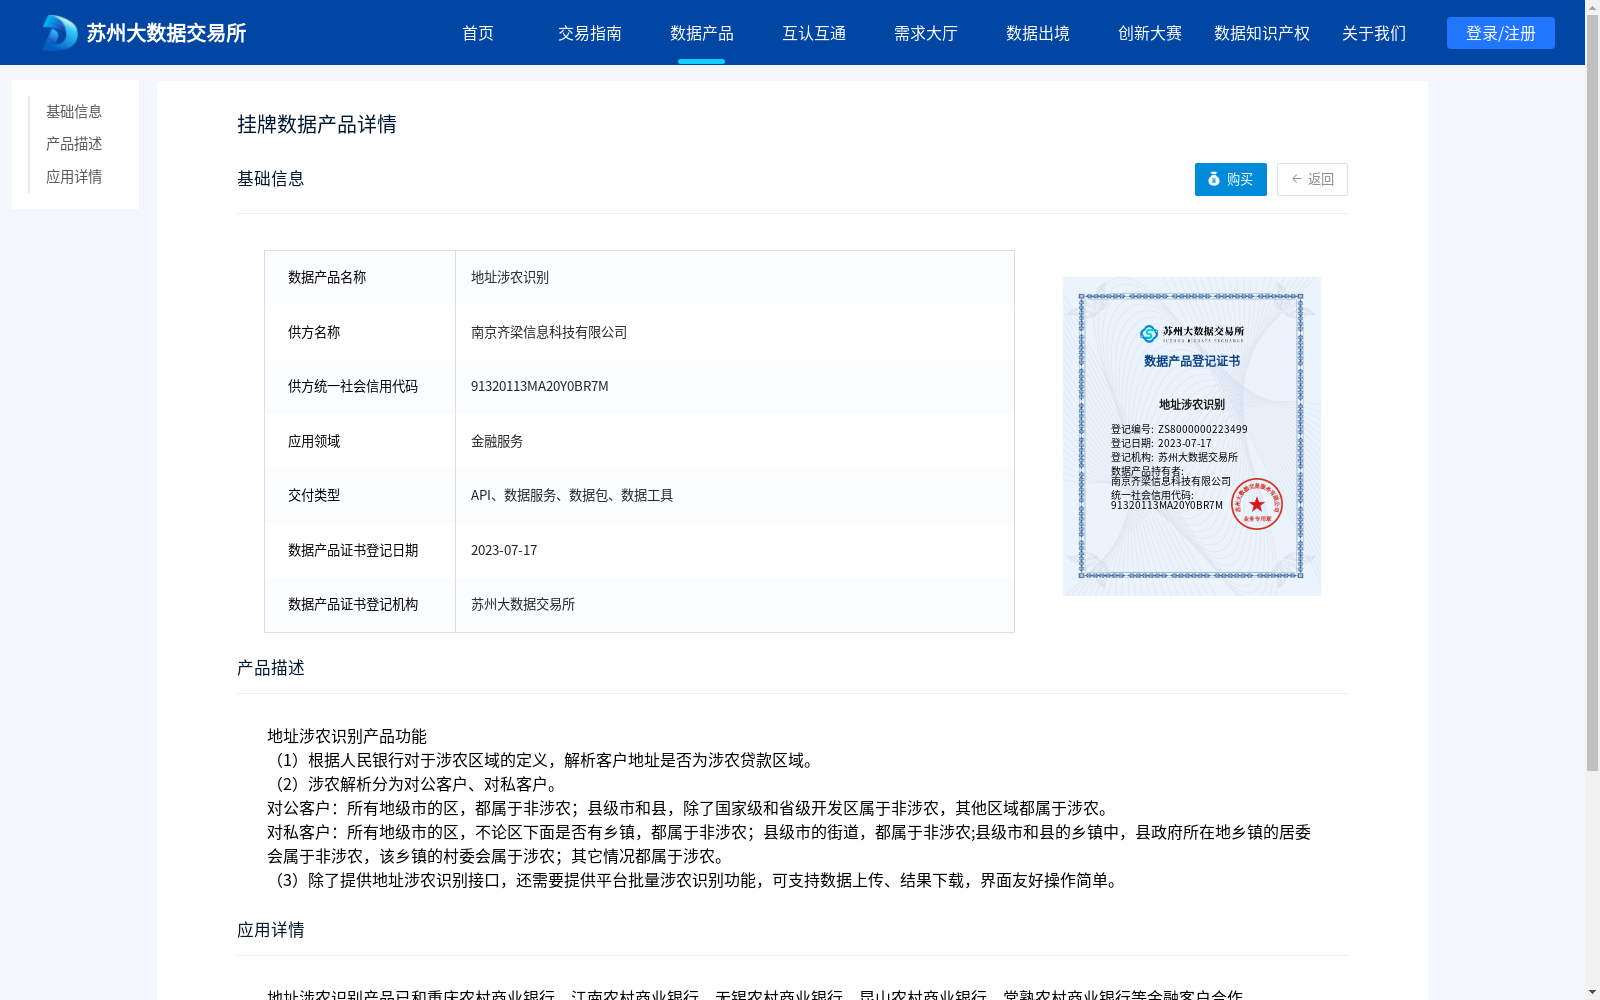Click the 苏州大数据交易所 logo icon
Viewport: 1600px width, 1000px height.
(60, 33)
